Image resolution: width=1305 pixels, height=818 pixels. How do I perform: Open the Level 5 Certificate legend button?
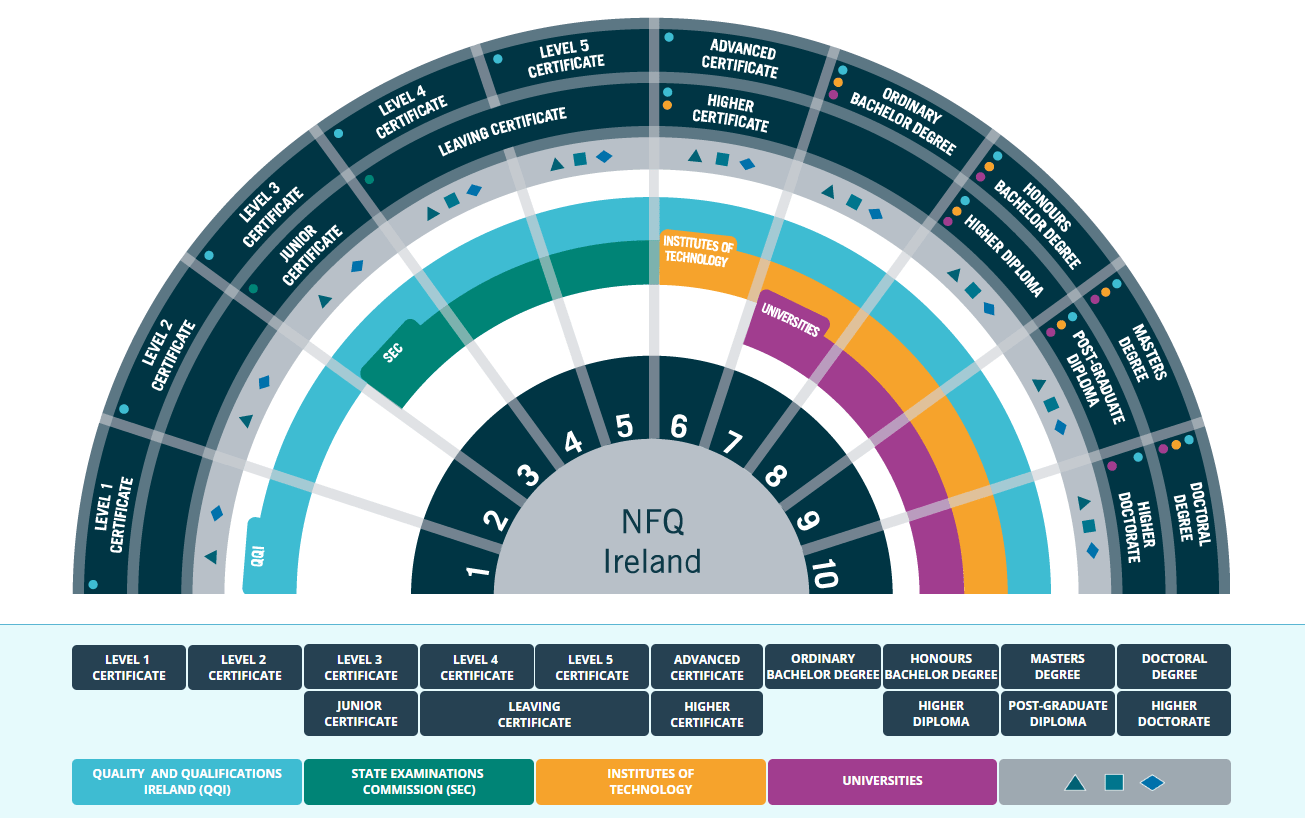tap(592, 667)
